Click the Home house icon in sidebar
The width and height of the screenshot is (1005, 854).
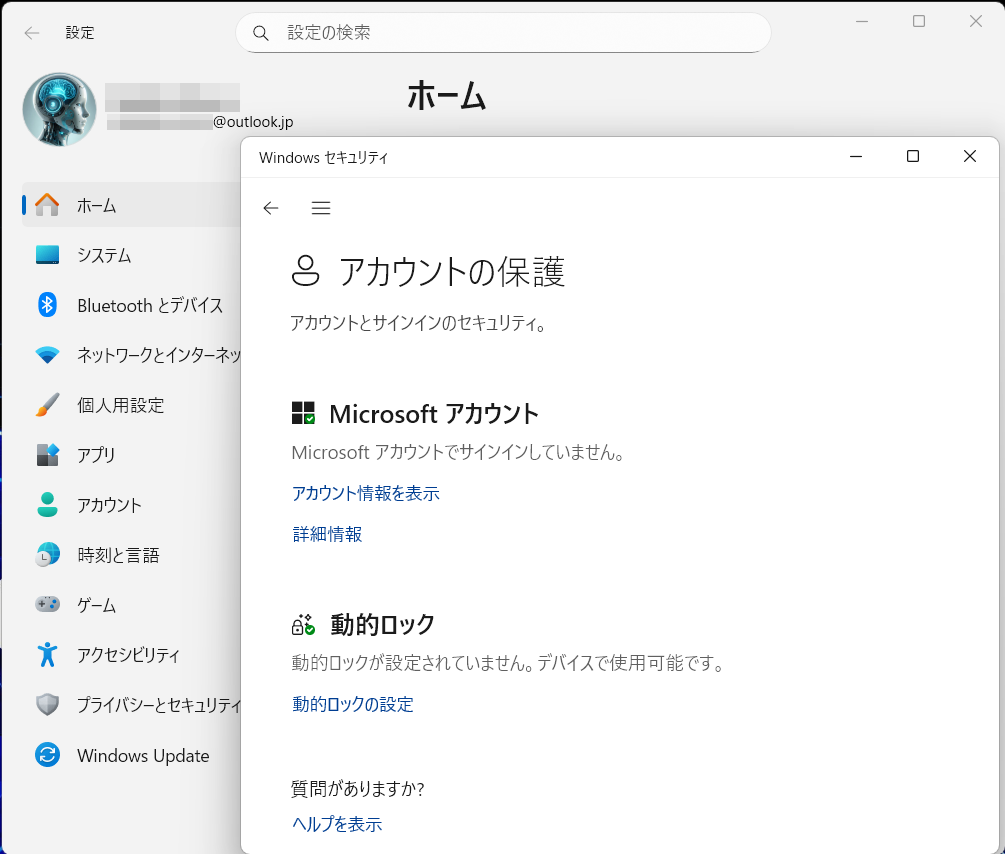[x=47, y=205]
